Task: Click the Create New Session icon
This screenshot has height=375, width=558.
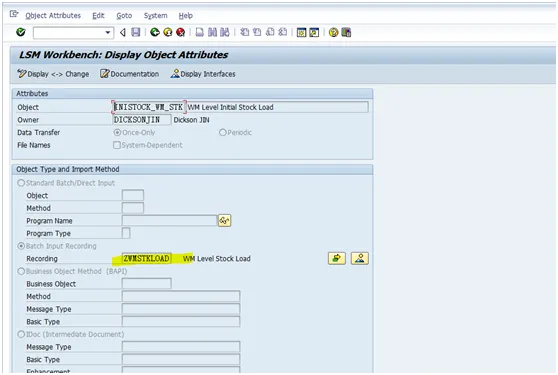Action: [x=301, y=32]
